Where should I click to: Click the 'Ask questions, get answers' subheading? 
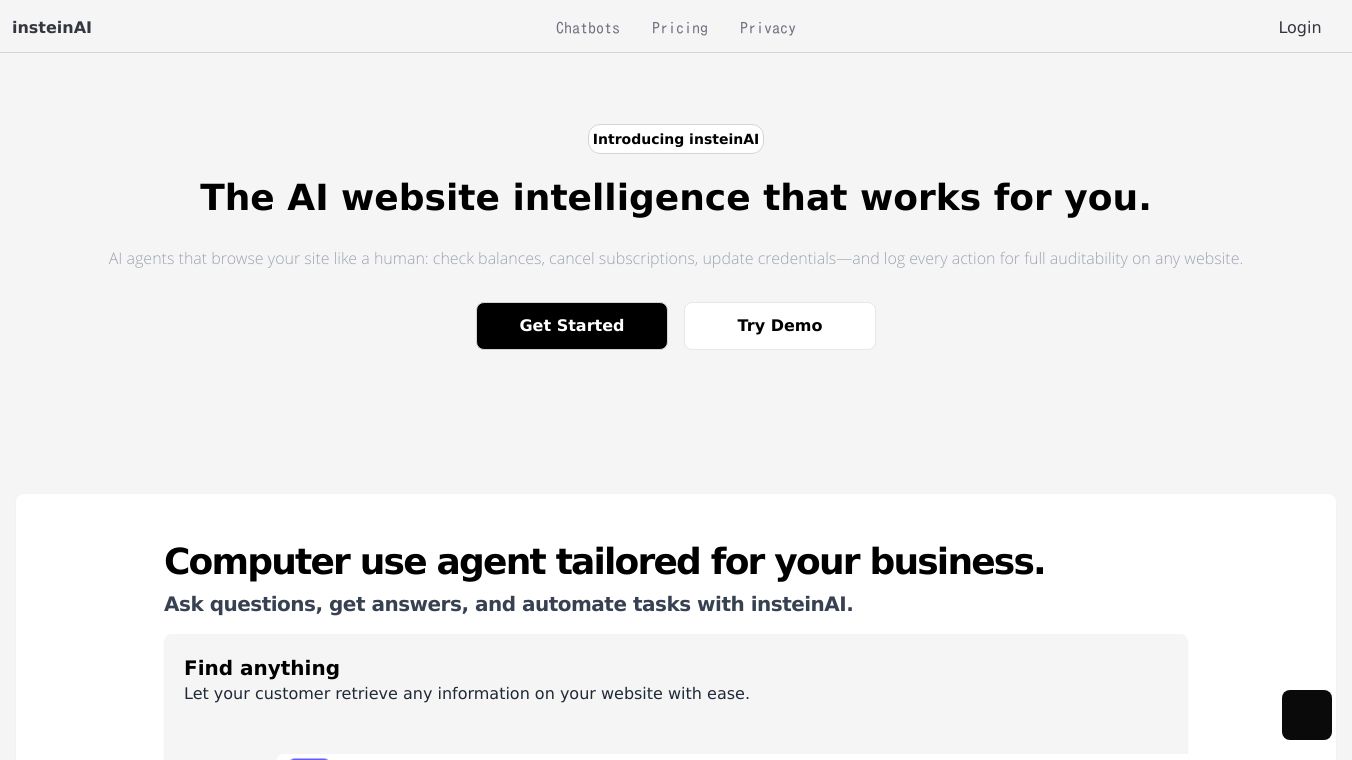508,604
